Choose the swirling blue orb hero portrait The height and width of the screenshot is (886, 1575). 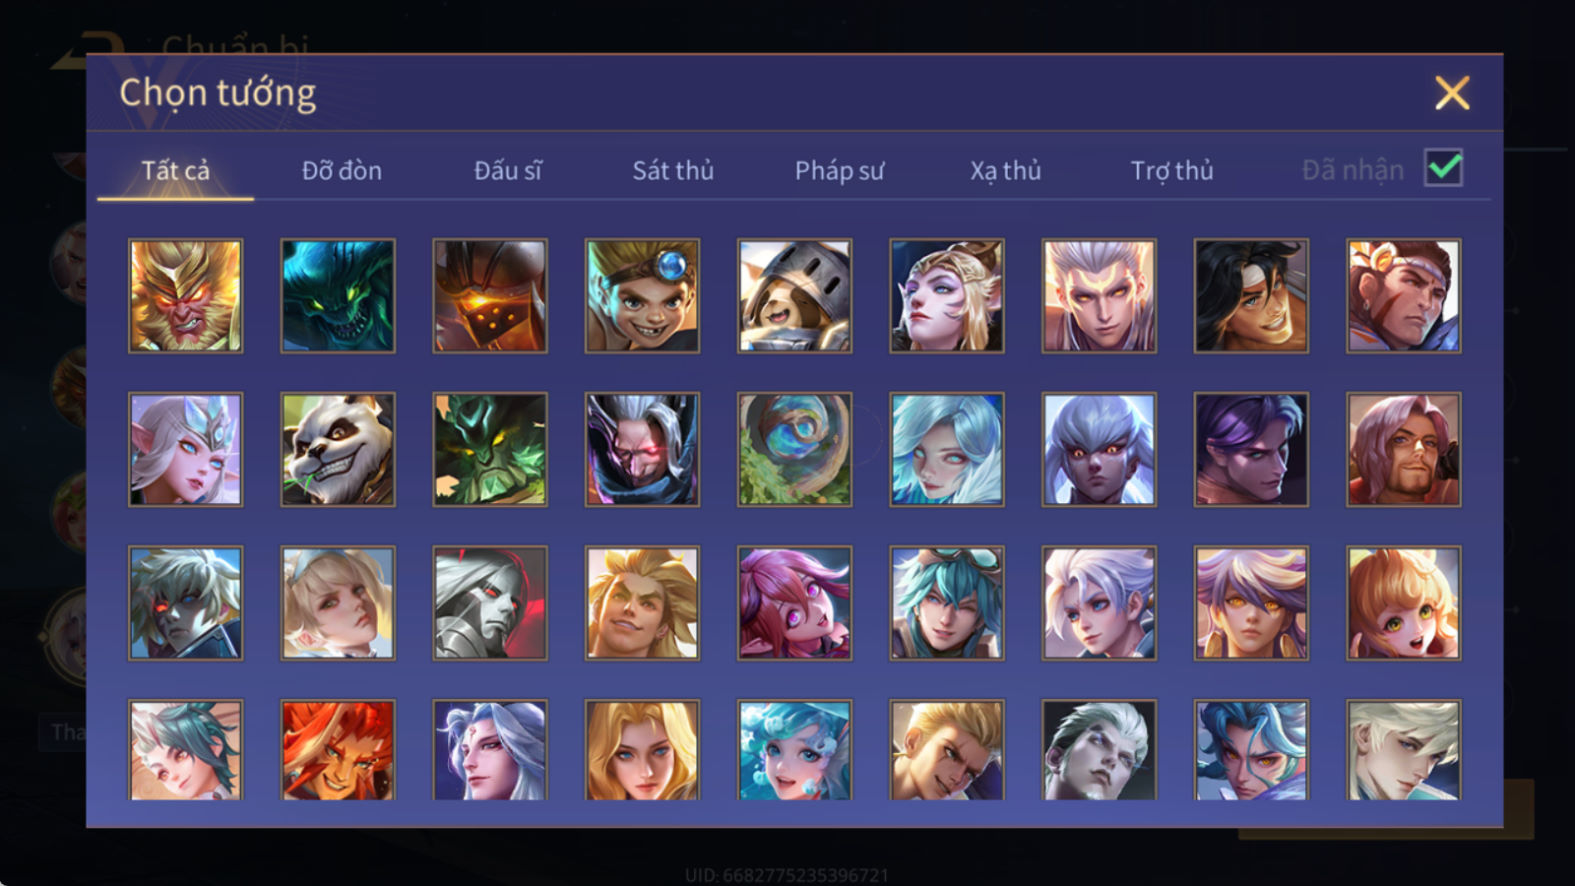pyautogui.click(x=795, y=450)
